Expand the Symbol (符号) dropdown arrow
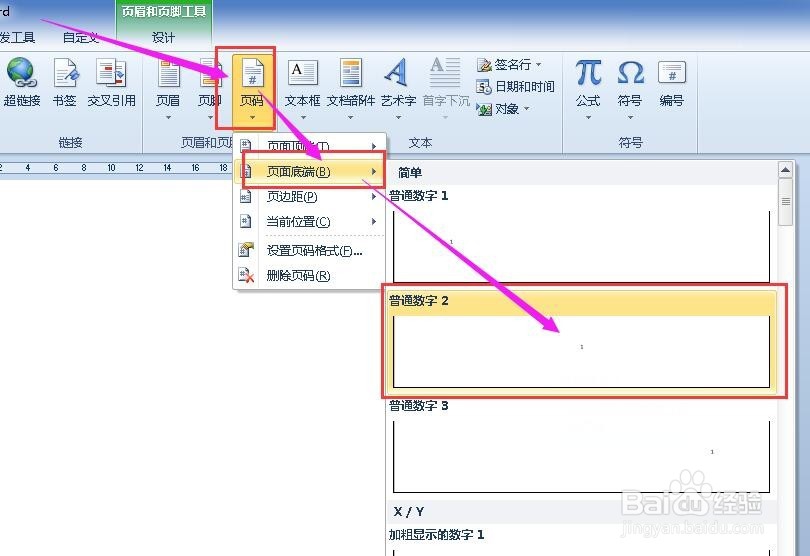The height and width of the screenshot is (556, 810). 630,118
